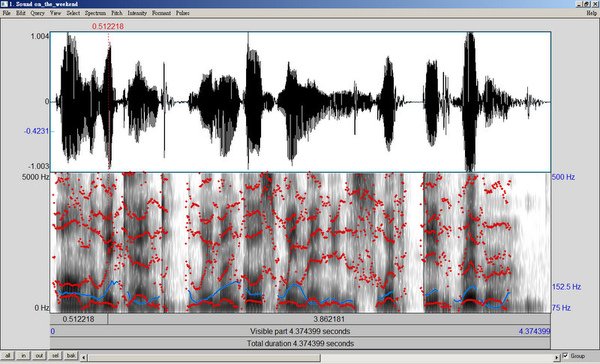The height and width of the screenshot is (364, 600).
Task: Open the Edit menu
Action: click(x=21, y=13)
